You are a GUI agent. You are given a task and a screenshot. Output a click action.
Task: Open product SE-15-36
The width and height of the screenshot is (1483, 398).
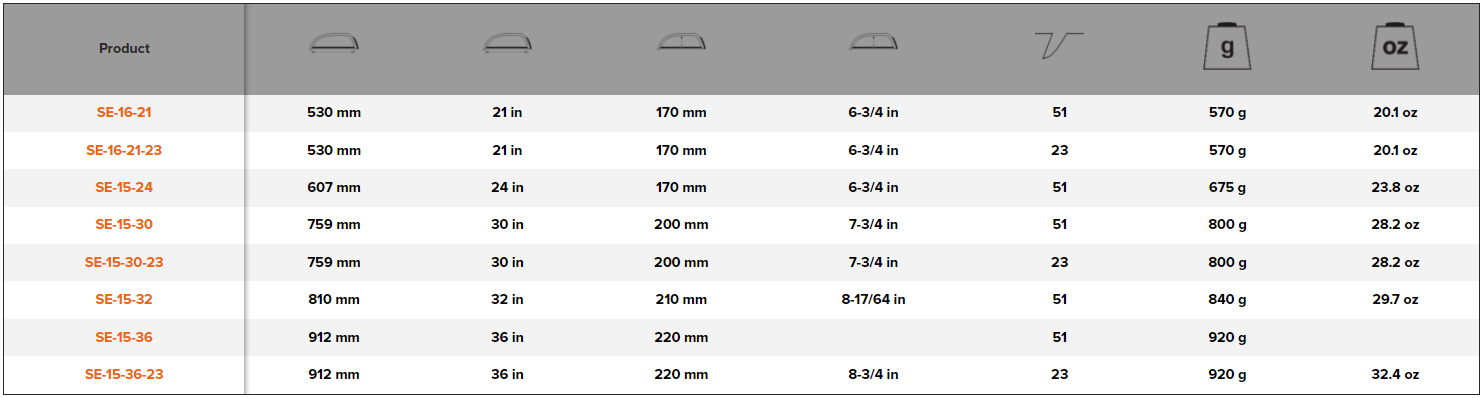(124, 337)
